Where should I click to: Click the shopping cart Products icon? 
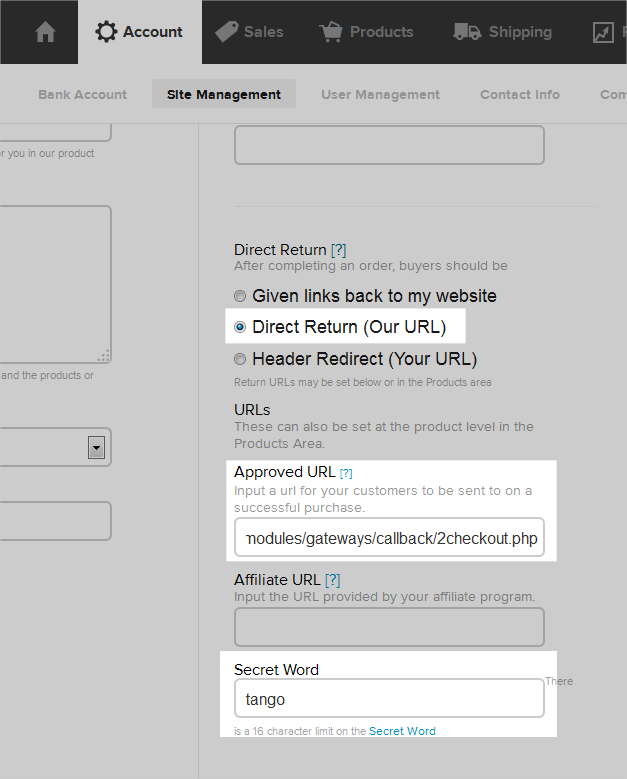[331, 32]
